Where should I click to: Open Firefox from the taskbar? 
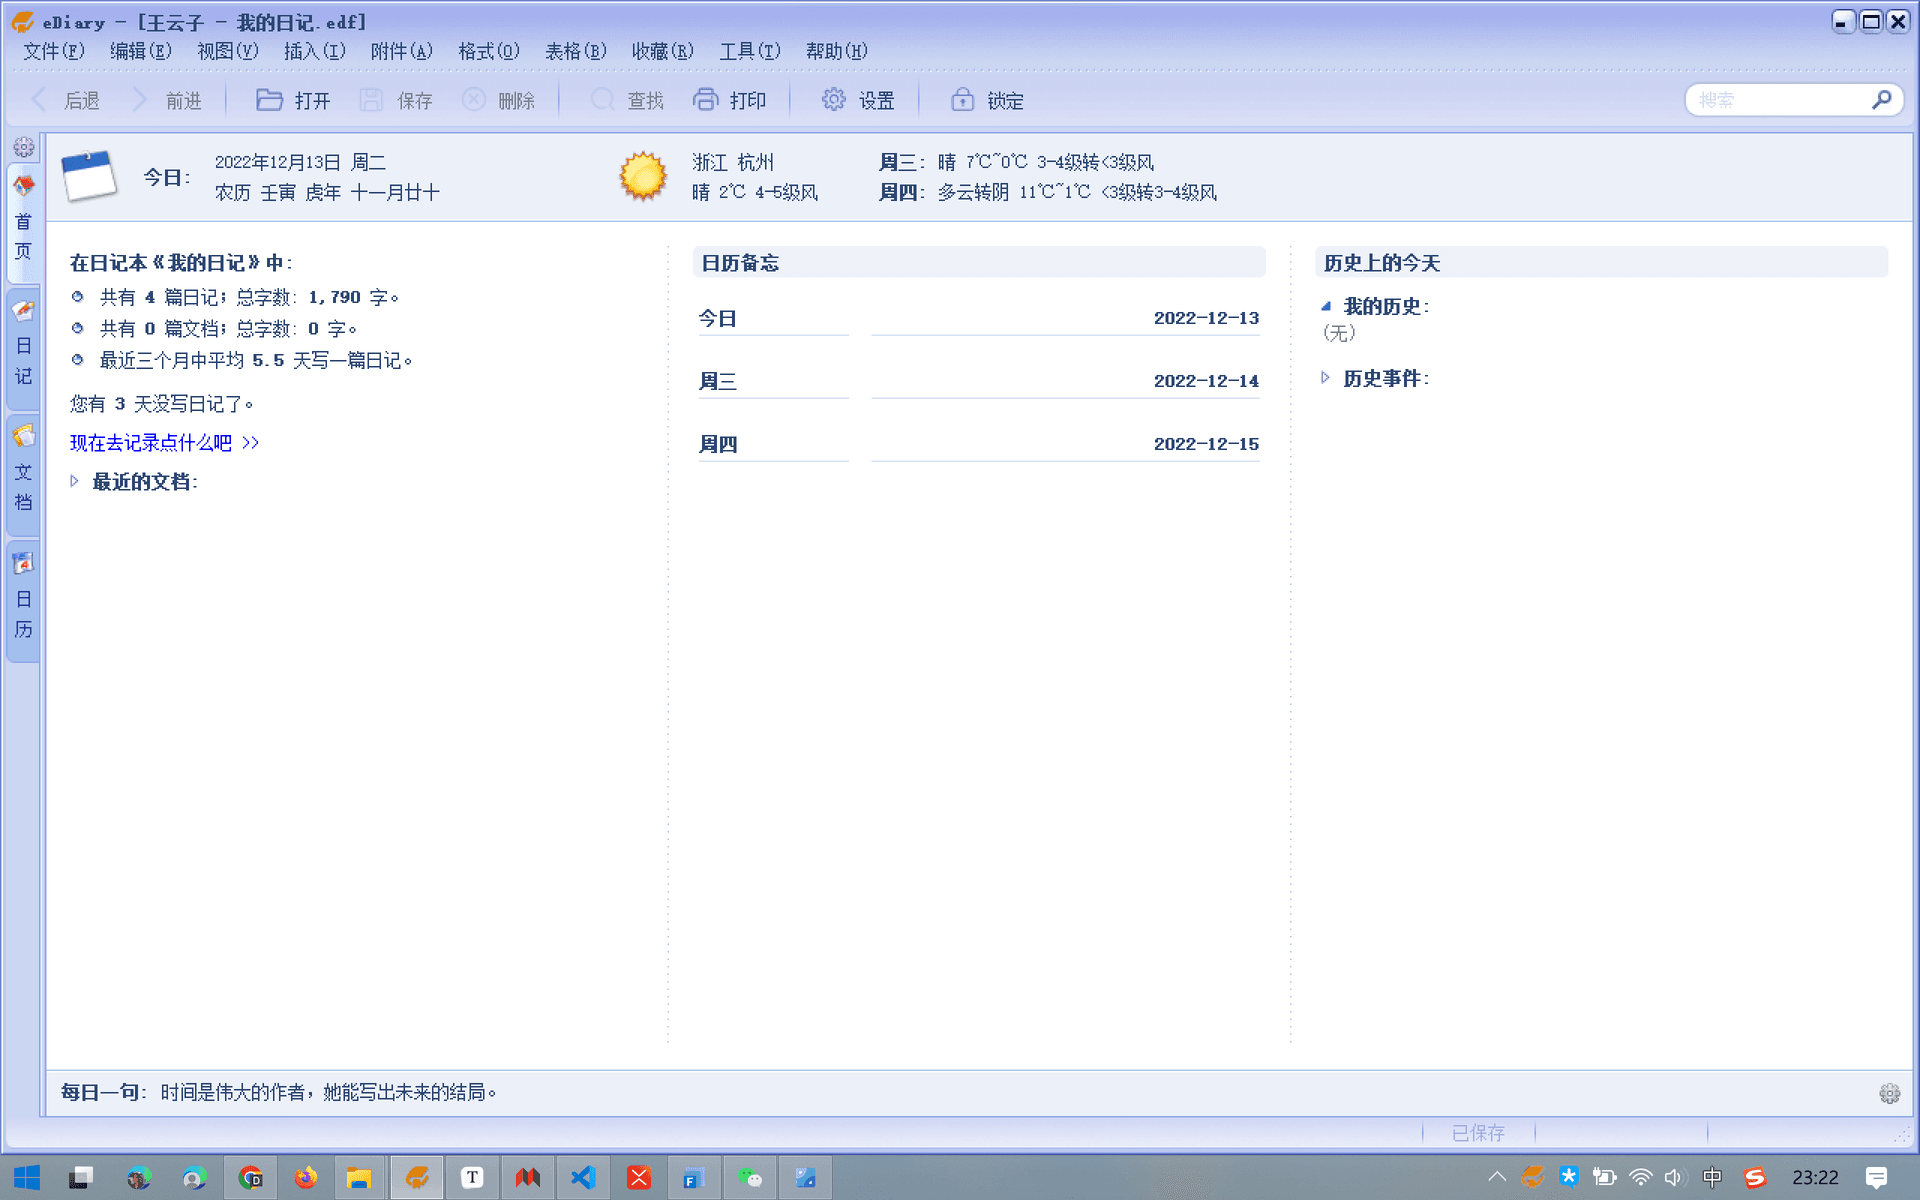[x=305, y=1178]
